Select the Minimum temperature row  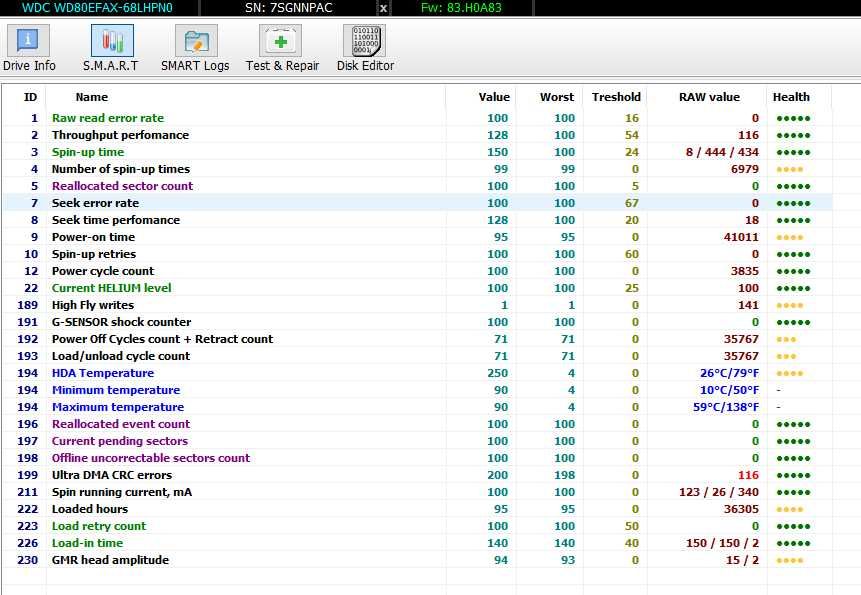click(x=417, y=390)
